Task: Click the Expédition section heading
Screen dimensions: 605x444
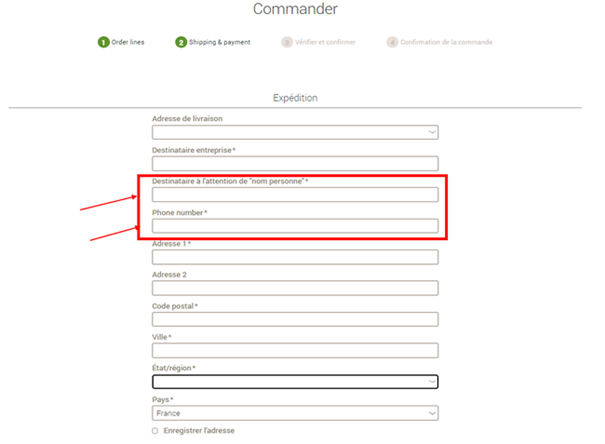Action: [x=295, y=98]
